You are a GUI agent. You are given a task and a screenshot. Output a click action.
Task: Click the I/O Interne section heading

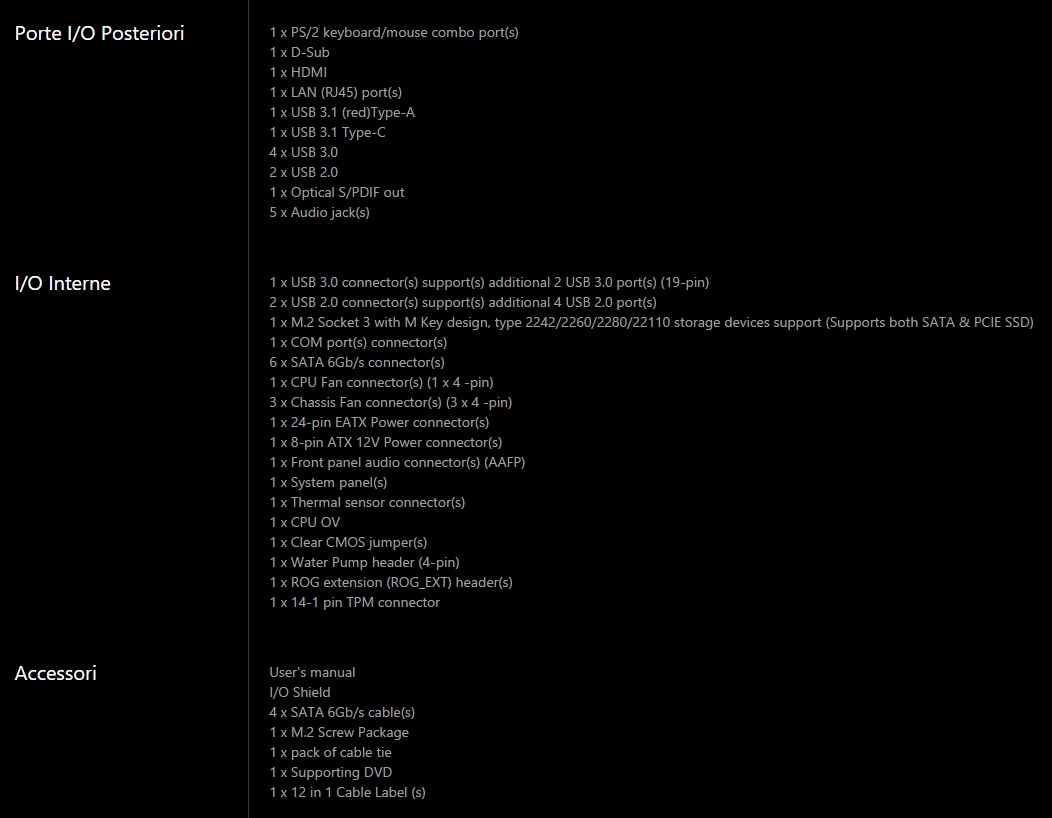(62, 283)
